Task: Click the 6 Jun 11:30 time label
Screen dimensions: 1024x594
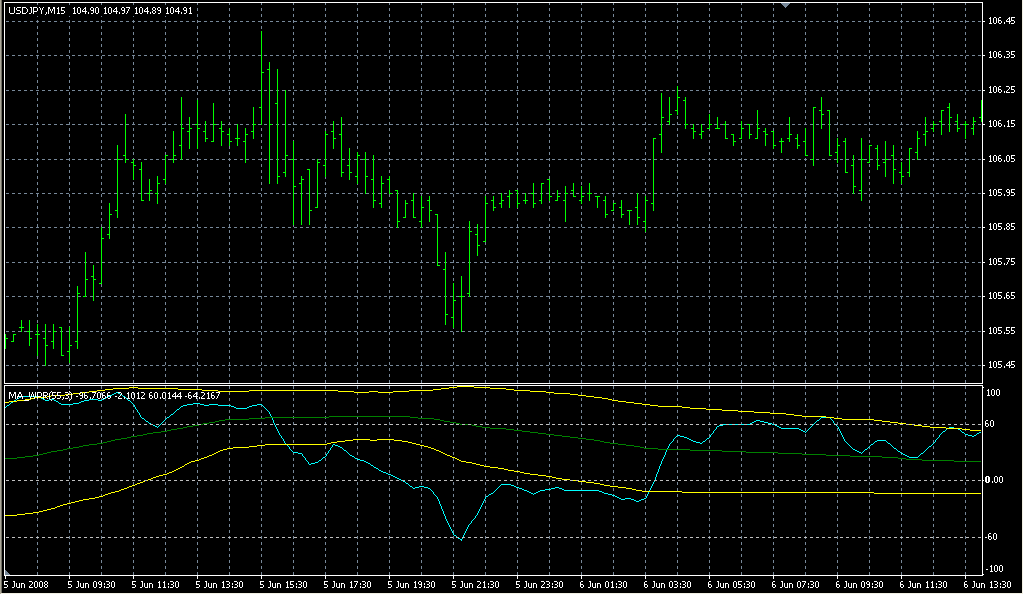Action: pyautogui.click(x=923, y=585)
